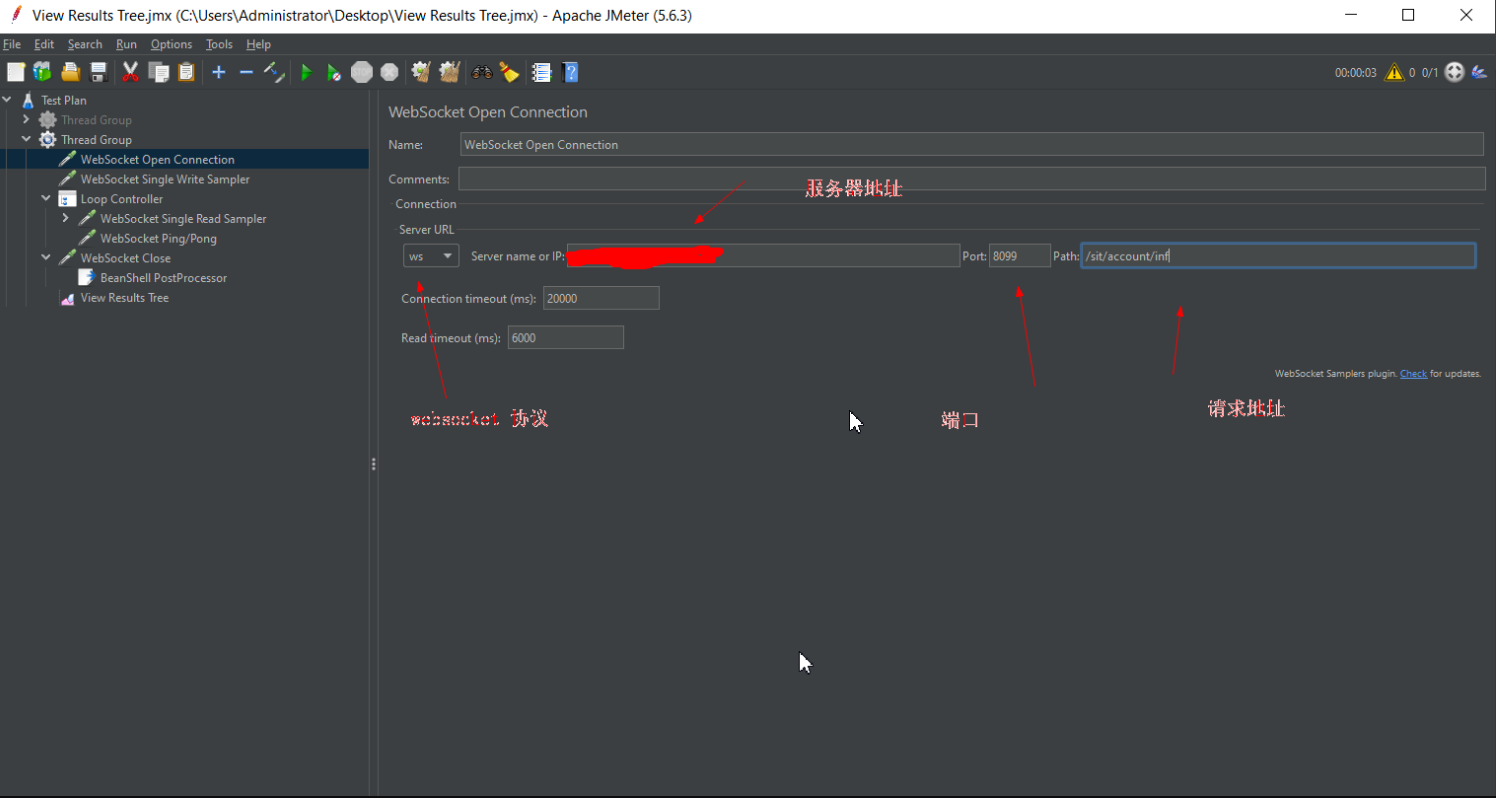Open the Options menu

(171, 44)
